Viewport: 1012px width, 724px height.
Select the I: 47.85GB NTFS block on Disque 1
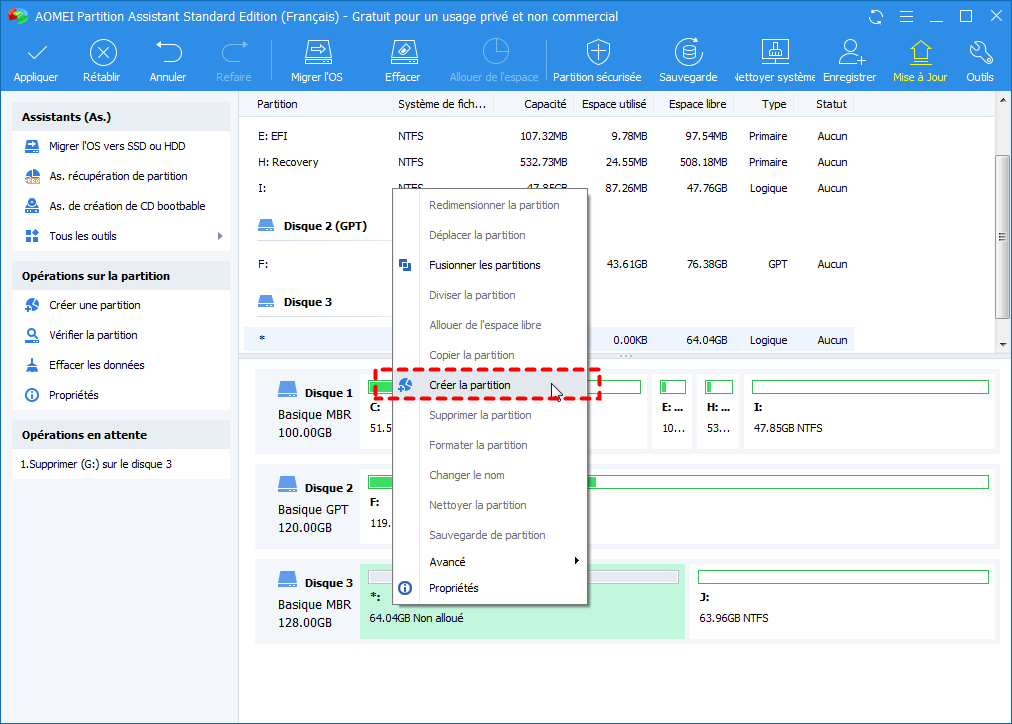[870, 410]
